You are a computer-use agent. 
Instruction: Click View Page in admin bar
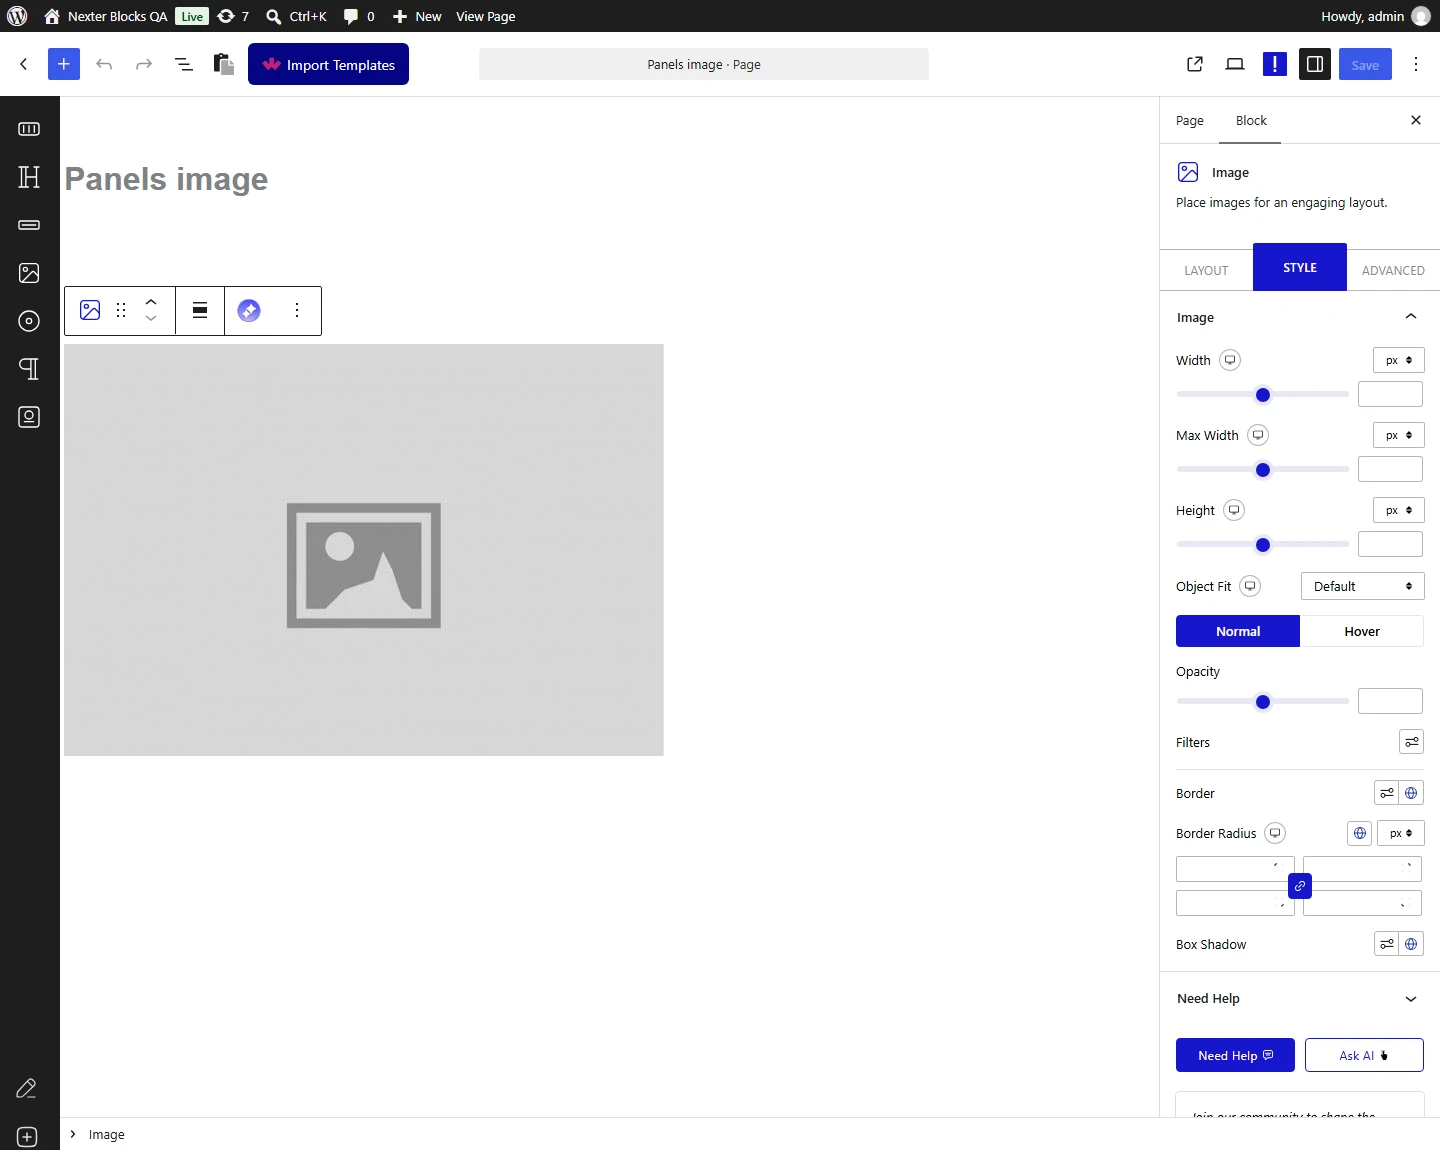coord(486,16)
